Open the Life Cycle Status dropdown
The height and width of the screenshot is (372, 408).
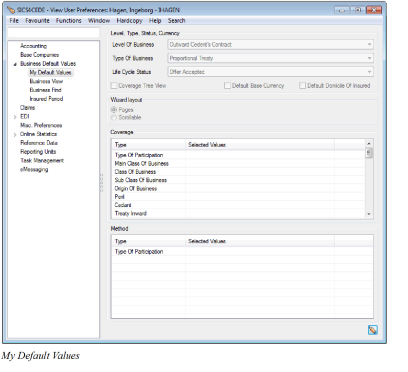click(x=270, y=72)
